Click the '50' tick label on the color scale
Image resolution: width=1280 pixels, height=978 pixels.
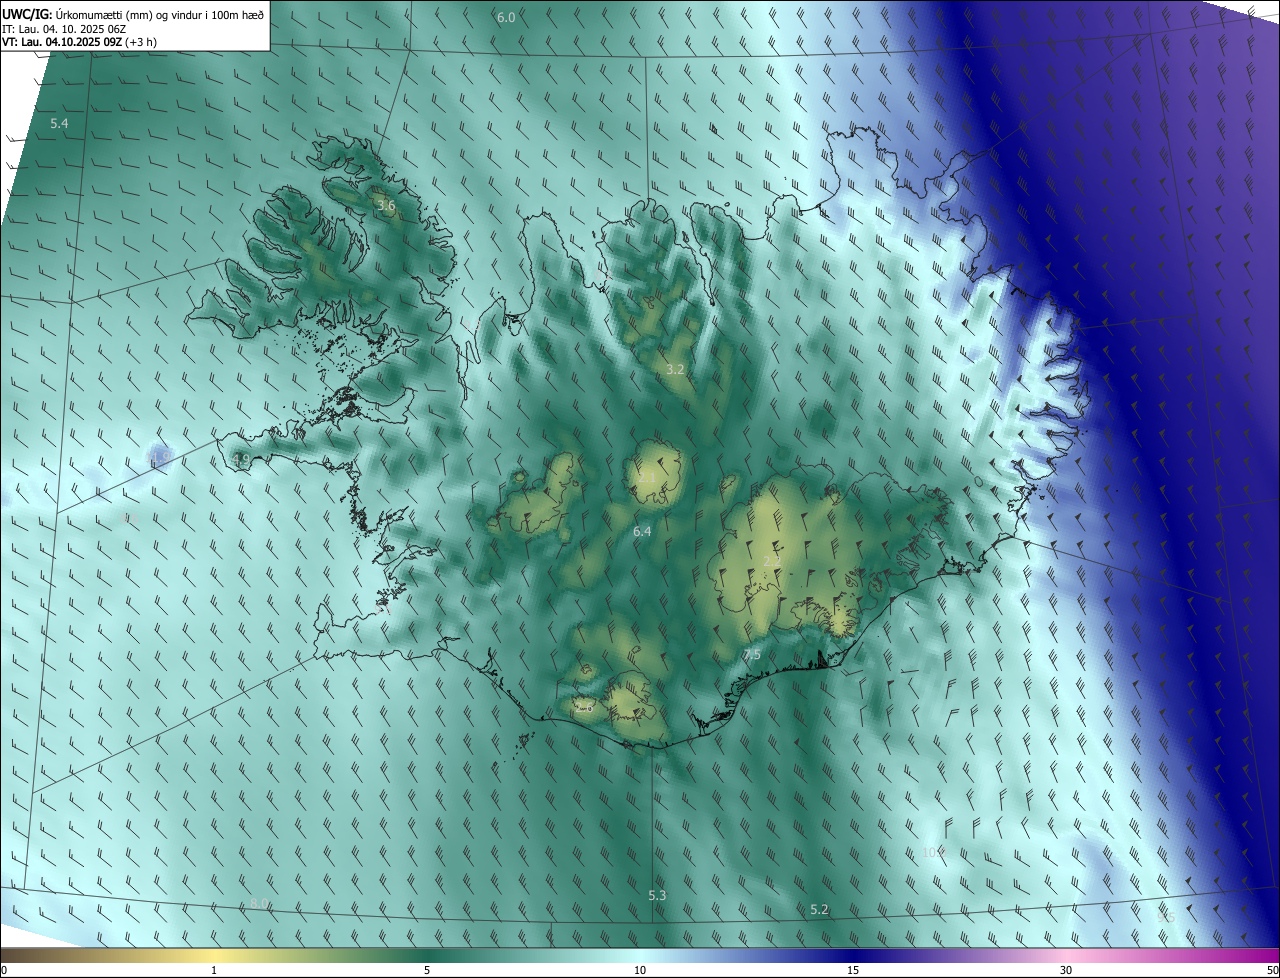pyautogui.click(x=1272, y=970)
